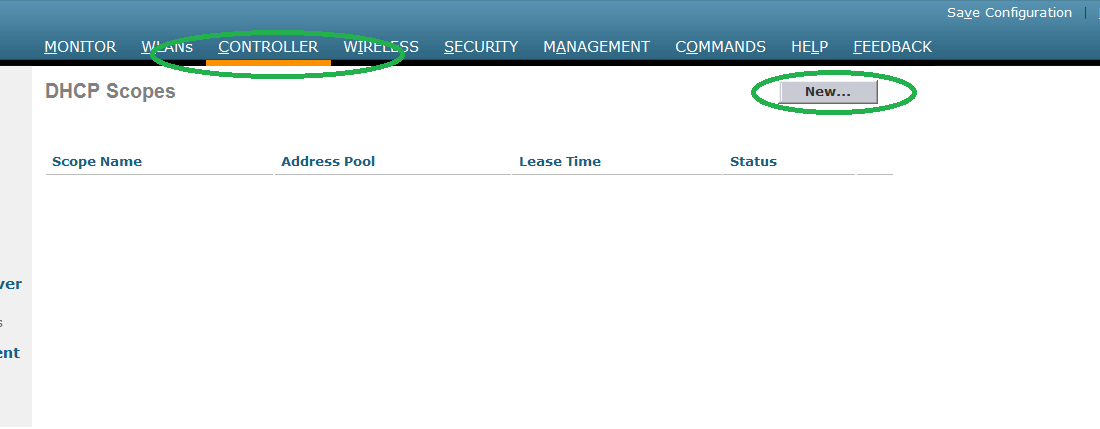Open the WIRELESS menu

tap(381, 47)
